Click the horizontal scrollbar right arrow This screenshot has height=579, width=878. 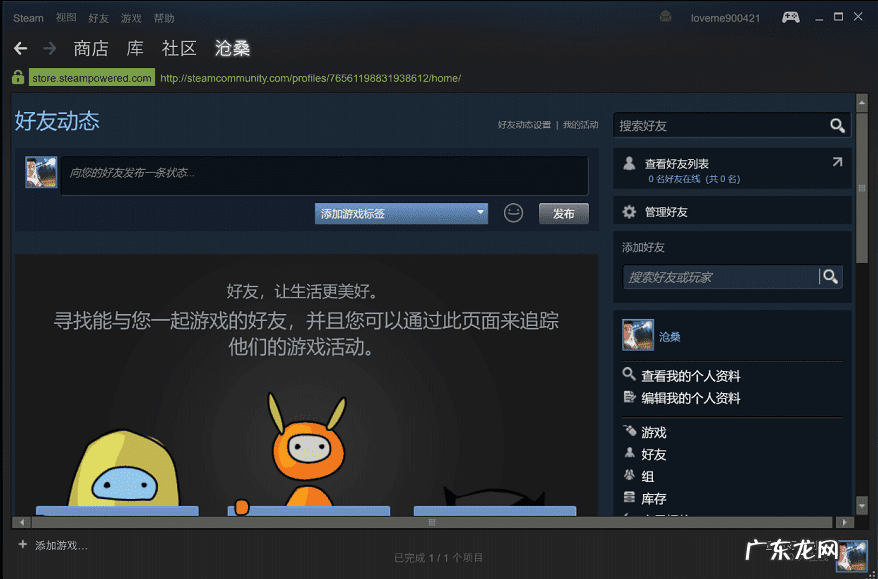pyautogui.click(x=844, y=522)
